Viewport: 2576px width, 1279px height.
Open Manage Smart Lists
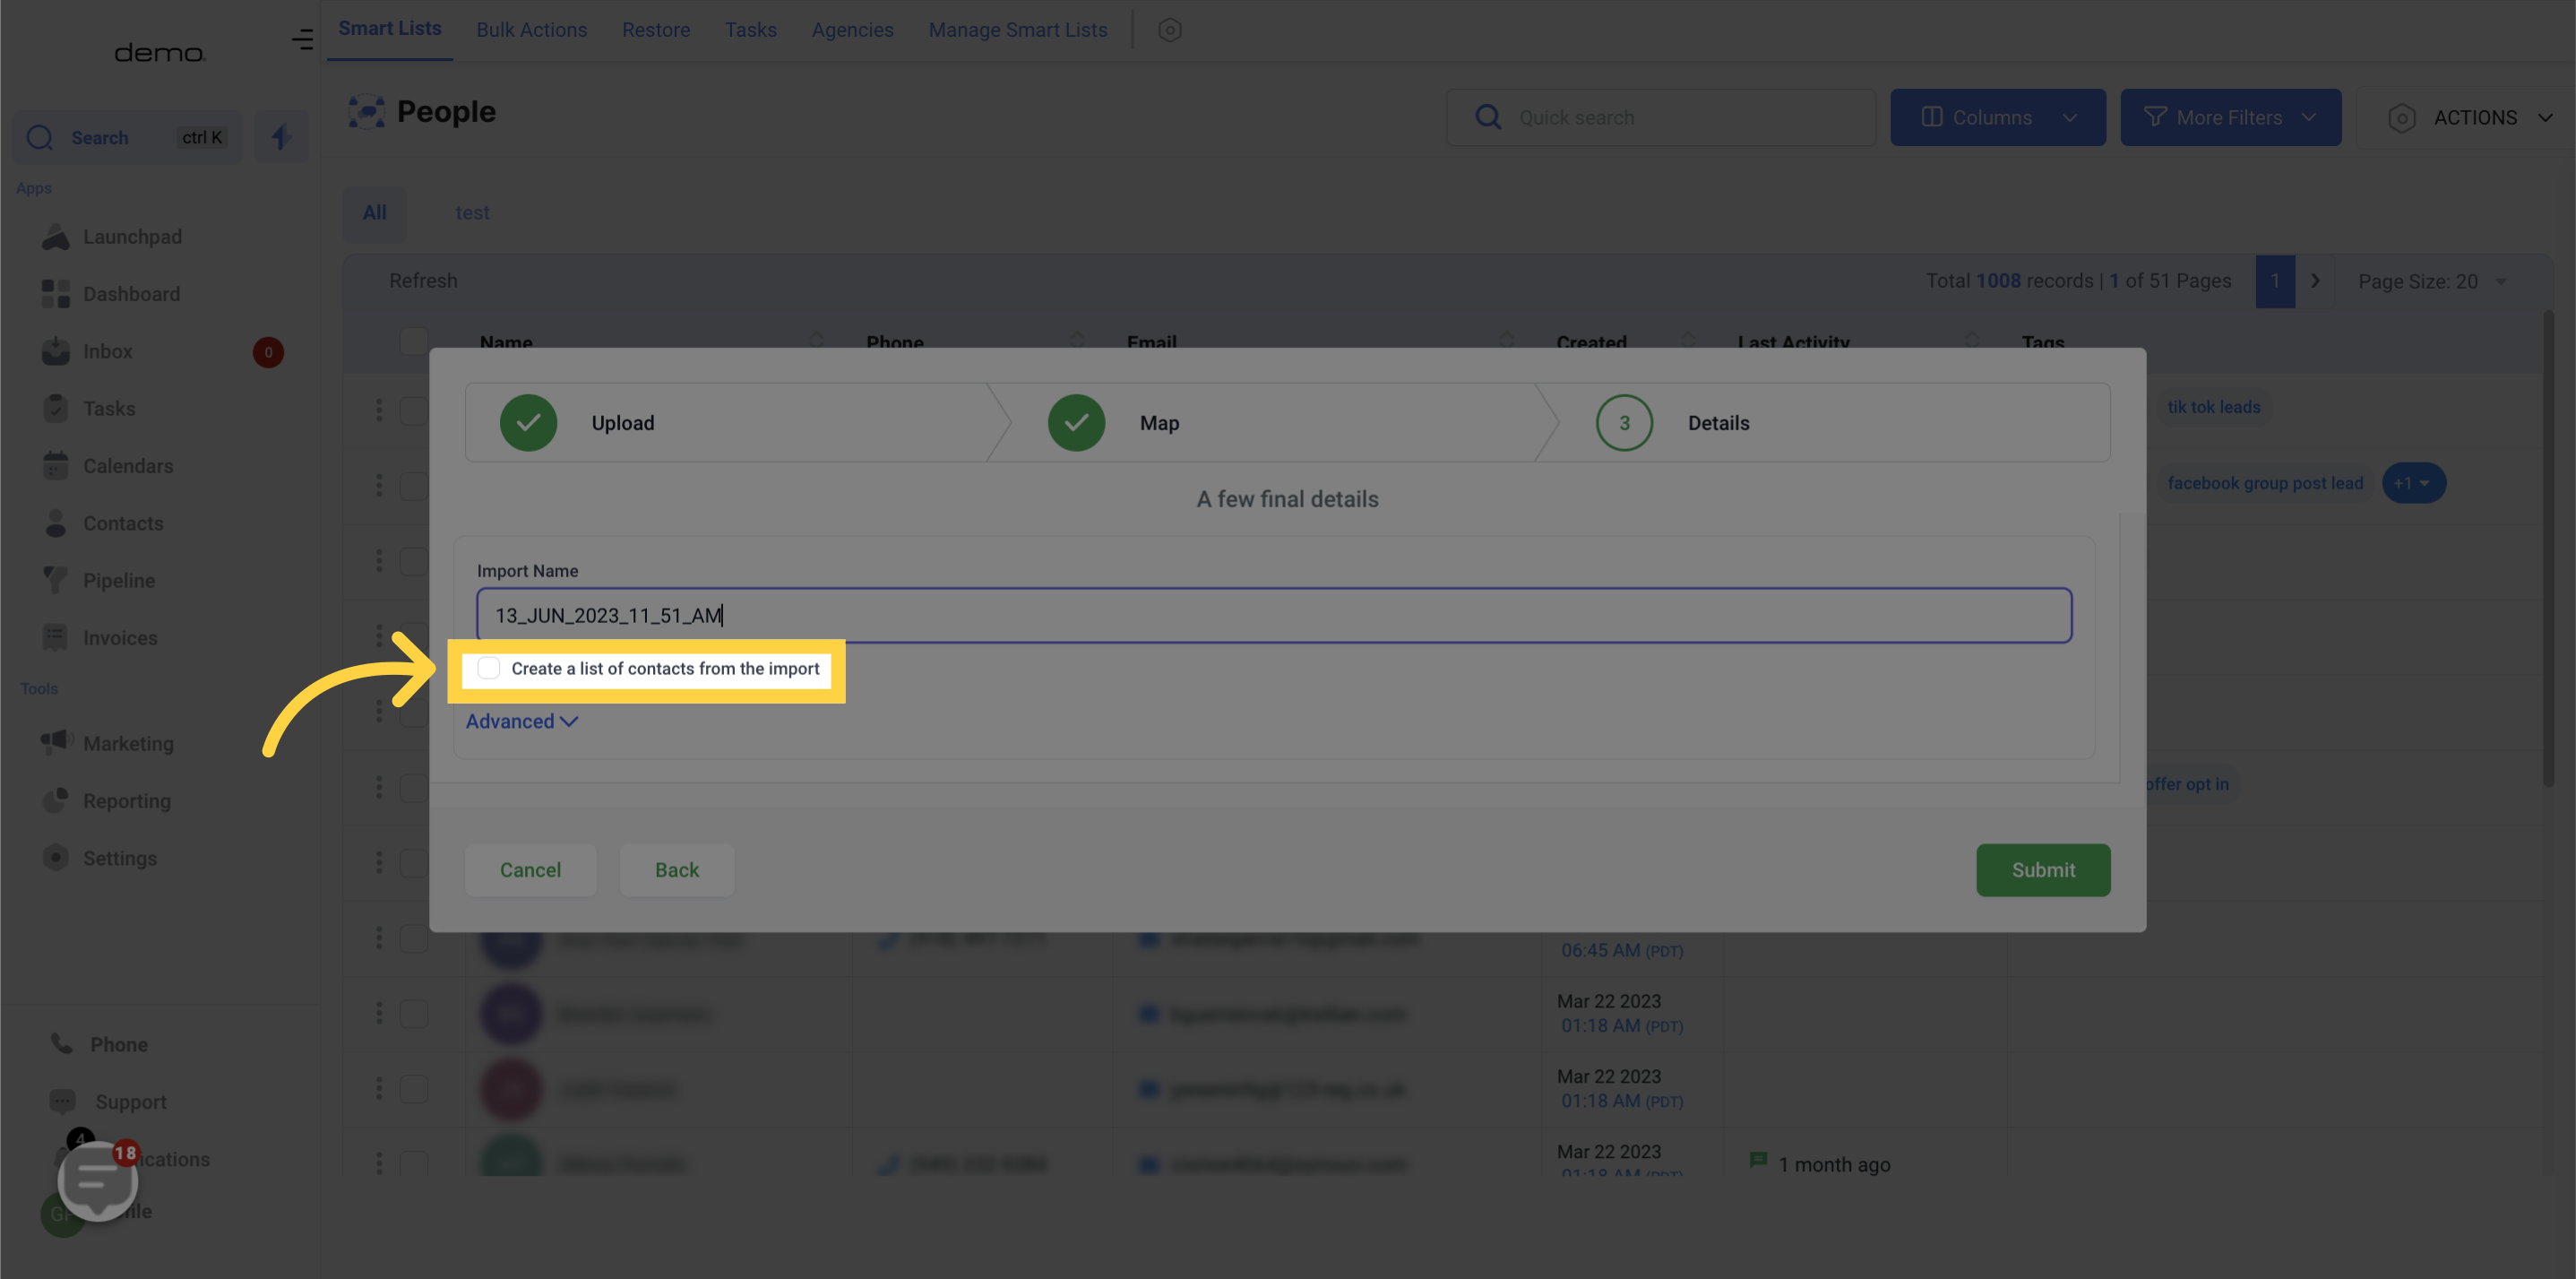1017,30
